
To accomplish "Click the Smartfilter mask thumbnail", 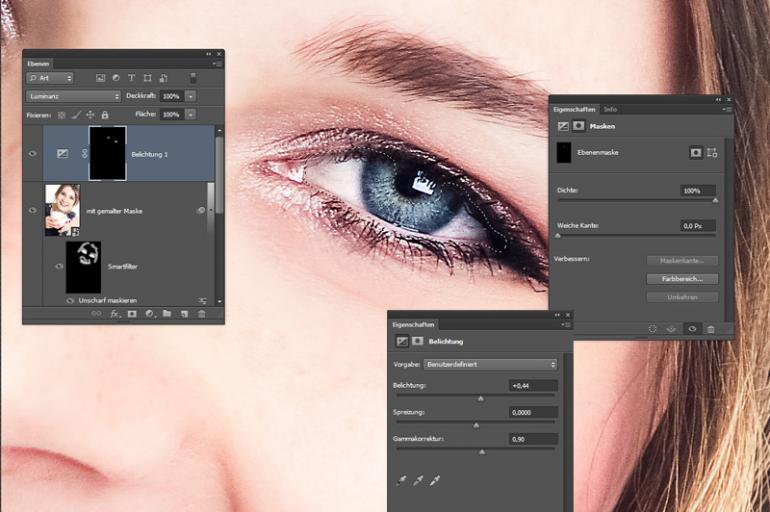I will point(83,267).
